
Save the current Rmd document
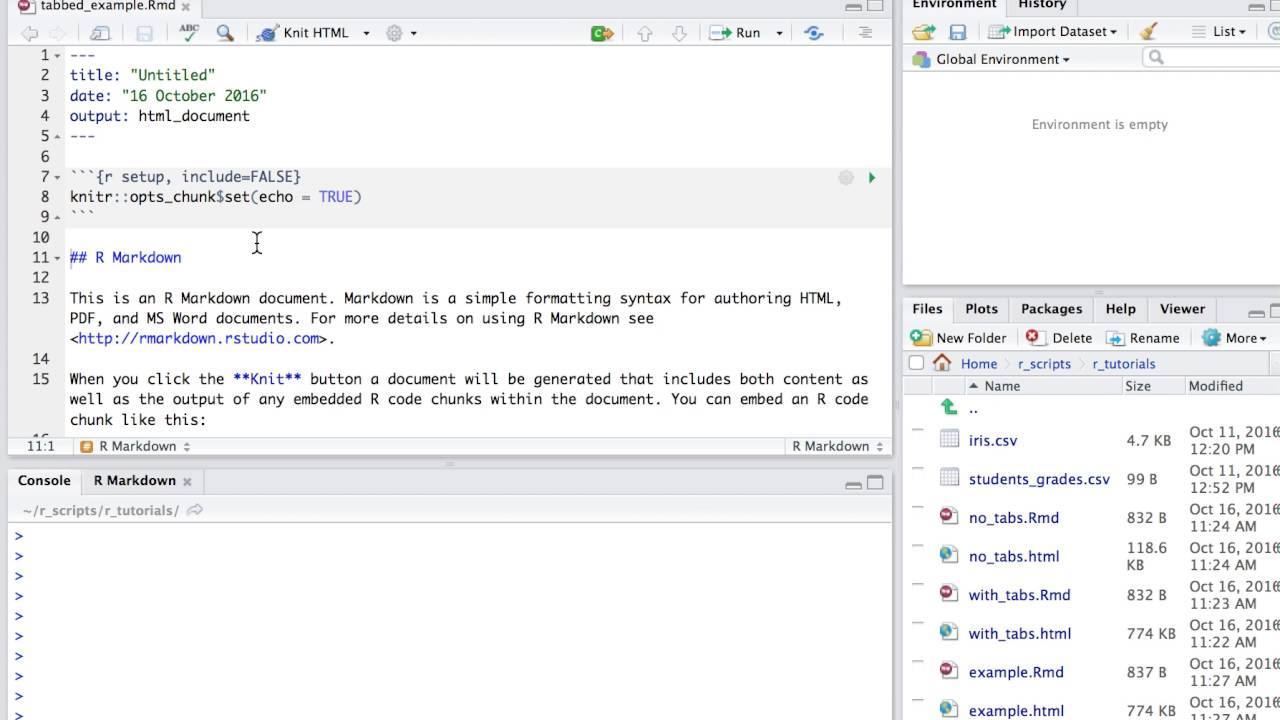coord(144,33)
